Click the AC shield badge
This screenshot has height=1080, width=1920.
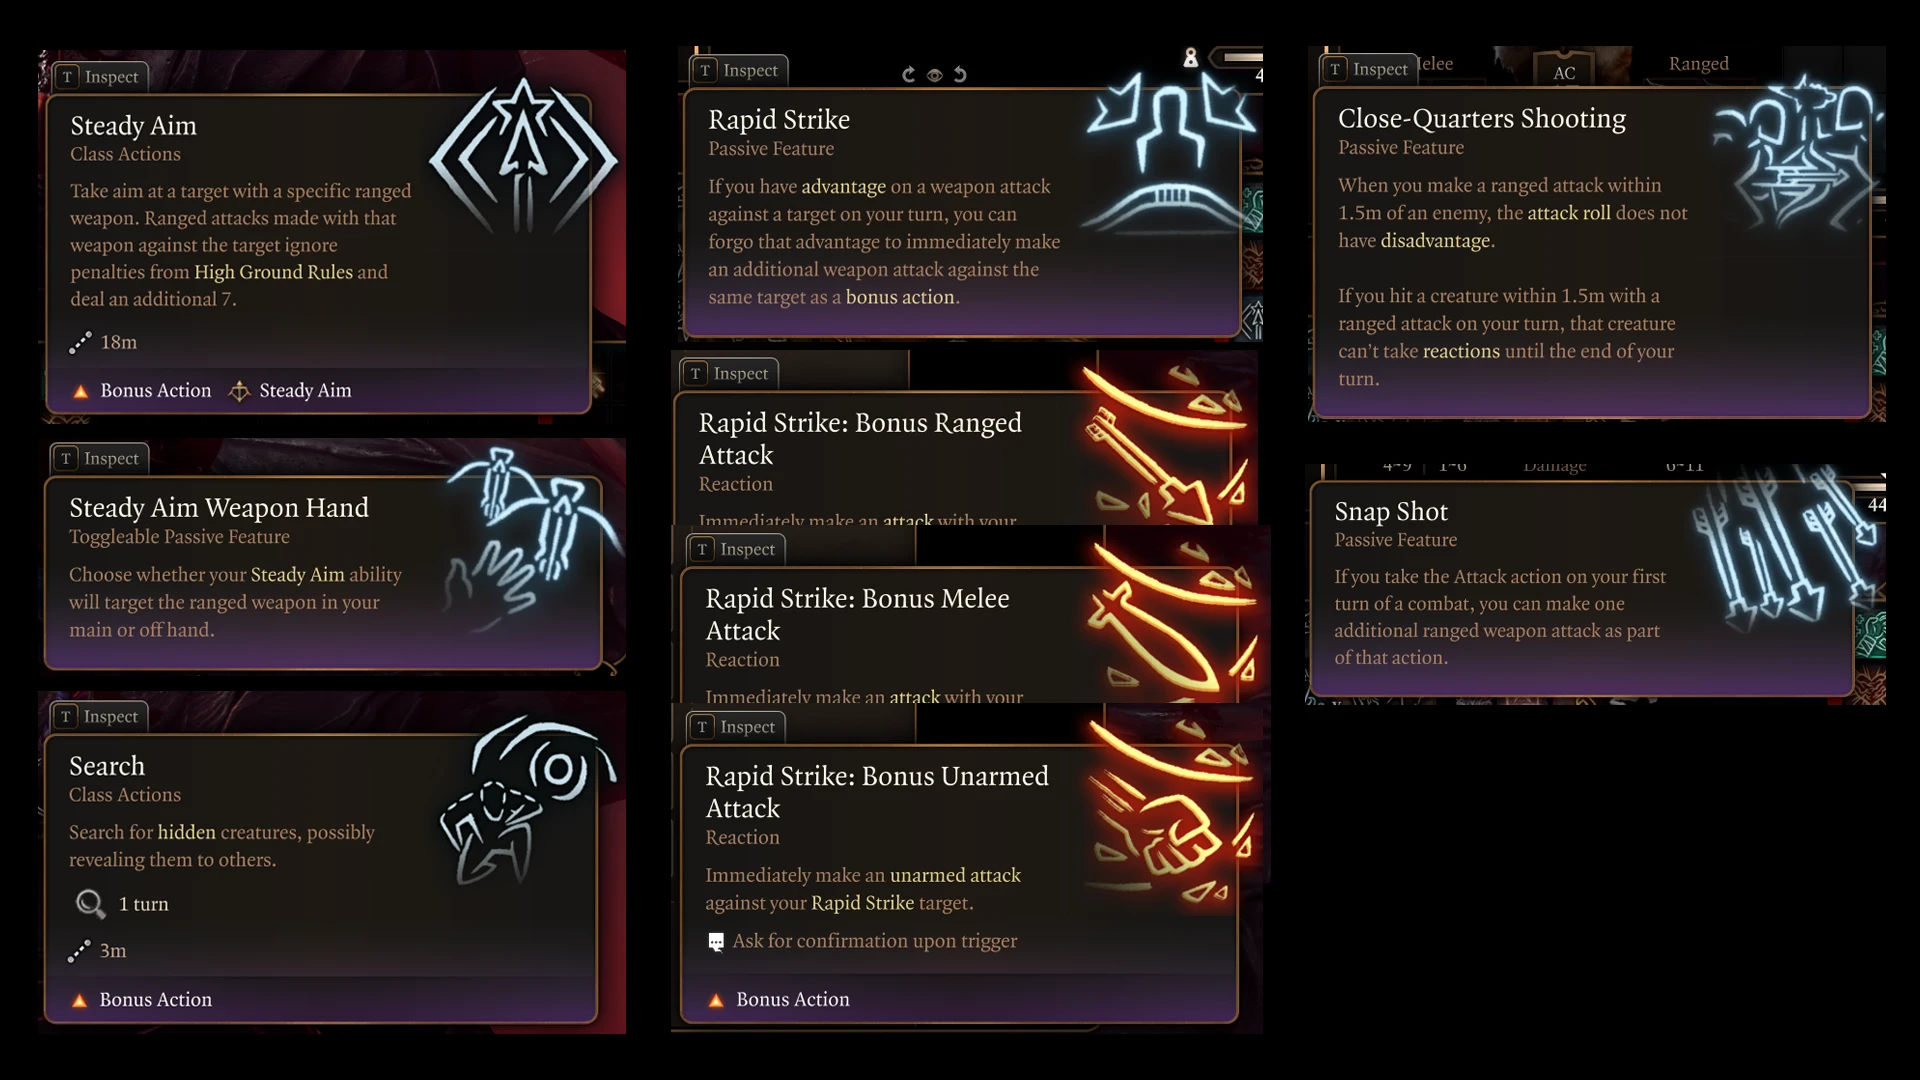tap(1564, 70)
